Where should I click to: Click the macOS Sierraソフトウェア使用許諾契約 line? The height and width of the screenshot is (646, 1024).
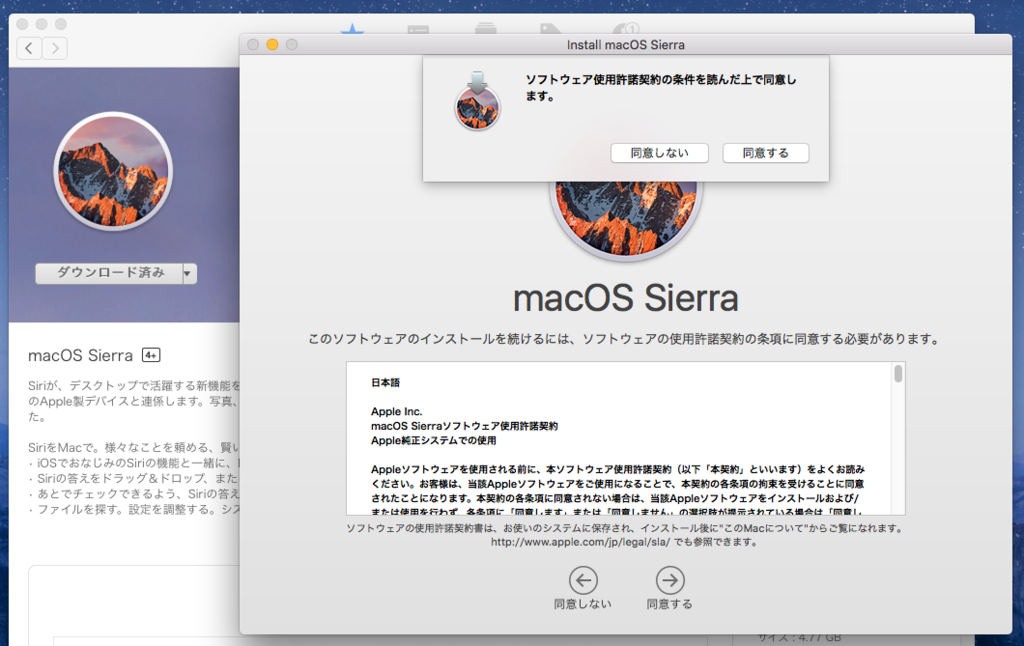coord(464,426)
